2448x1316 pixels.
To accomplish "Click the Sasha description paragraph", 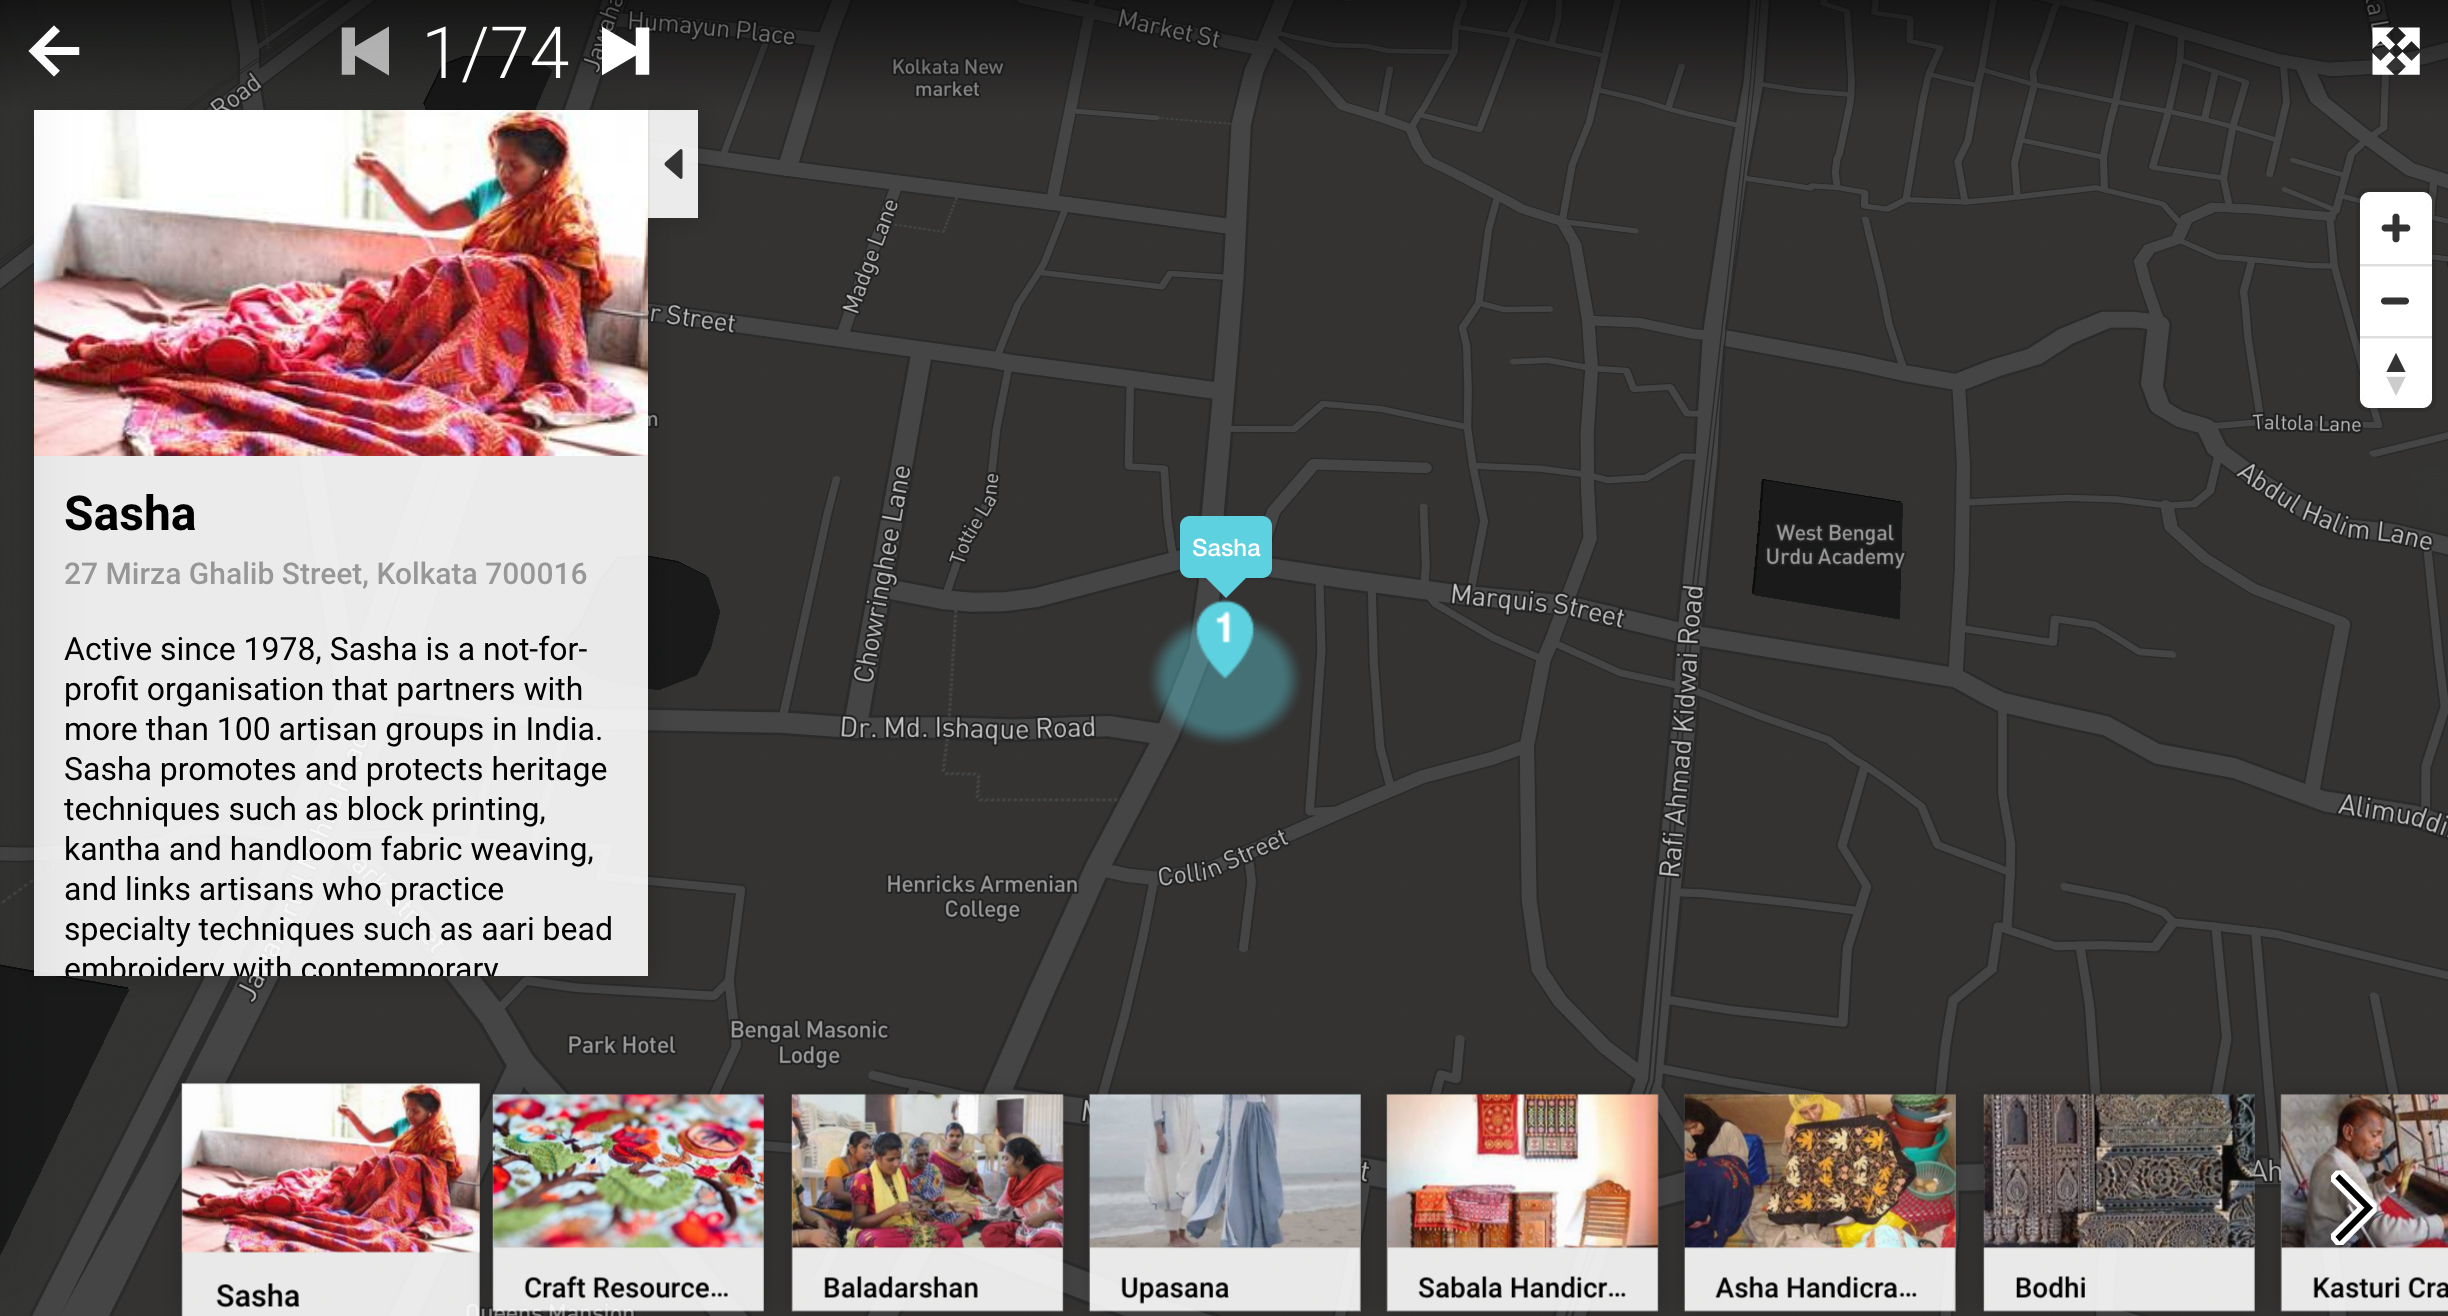I will (x=338, y=804).
